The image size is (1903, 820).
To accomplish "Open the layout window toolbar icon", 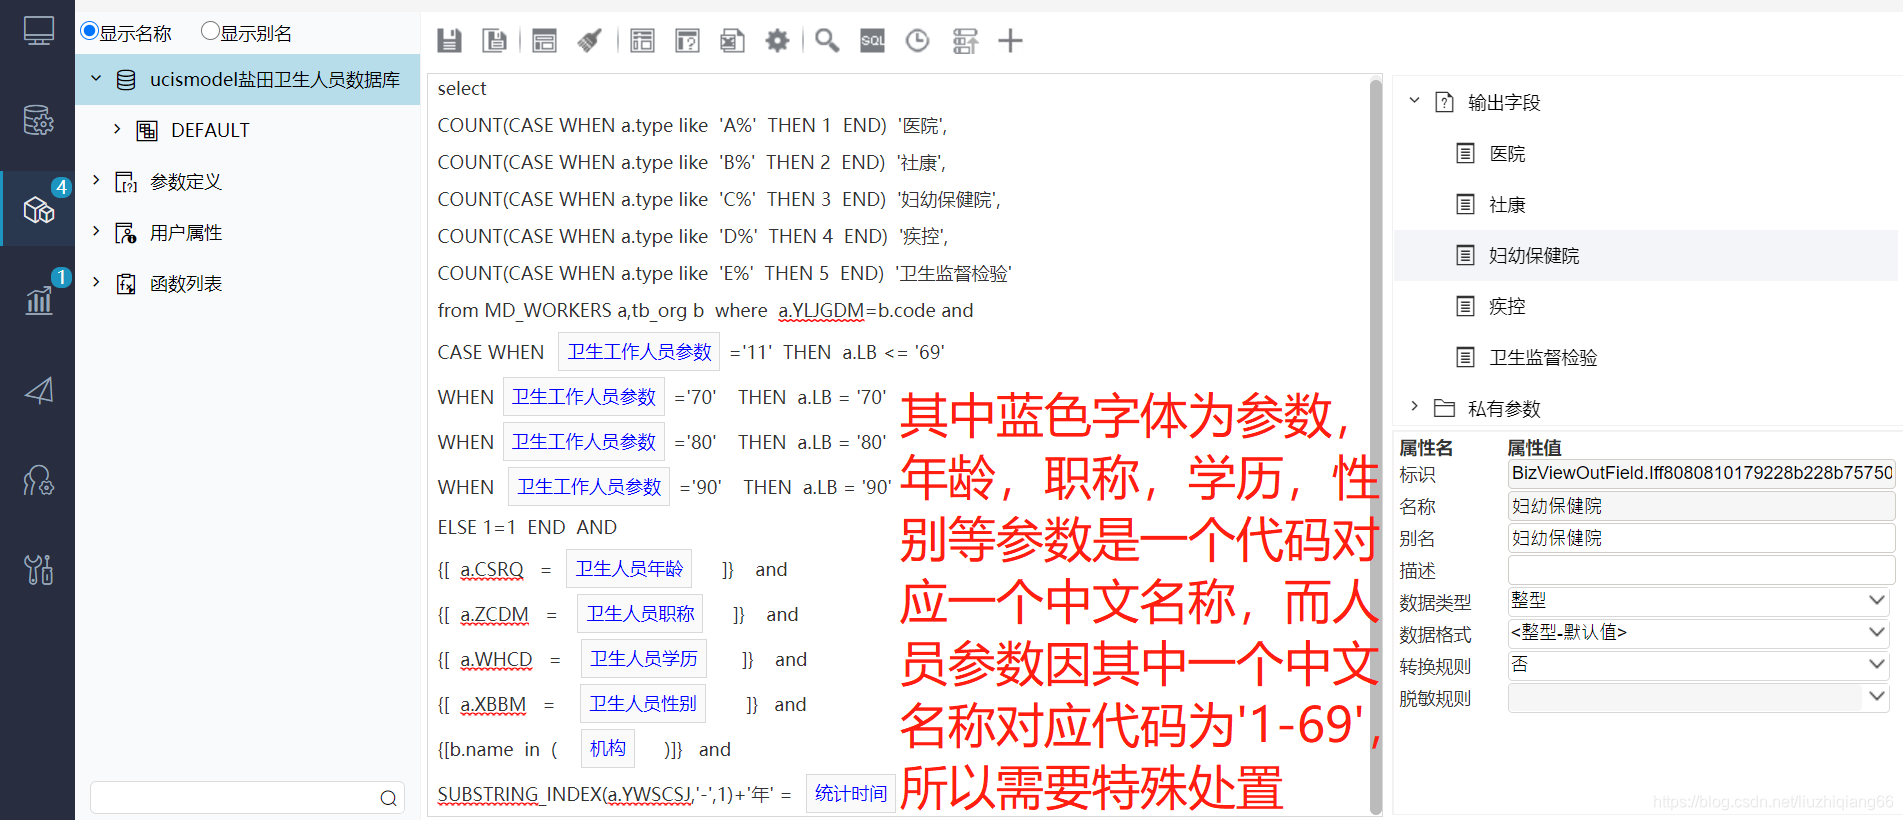I will click(x=544, y=41).
